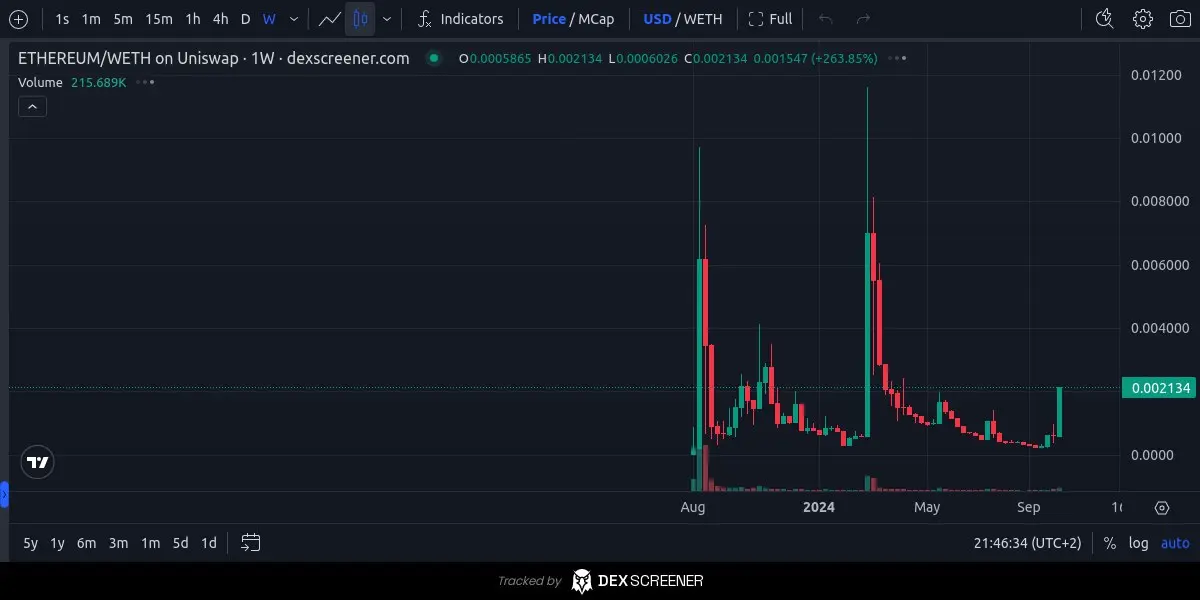Undo the last chart action
This screenshot has height=600, width=1200.
pyautogui.click(x=825, y=19)
